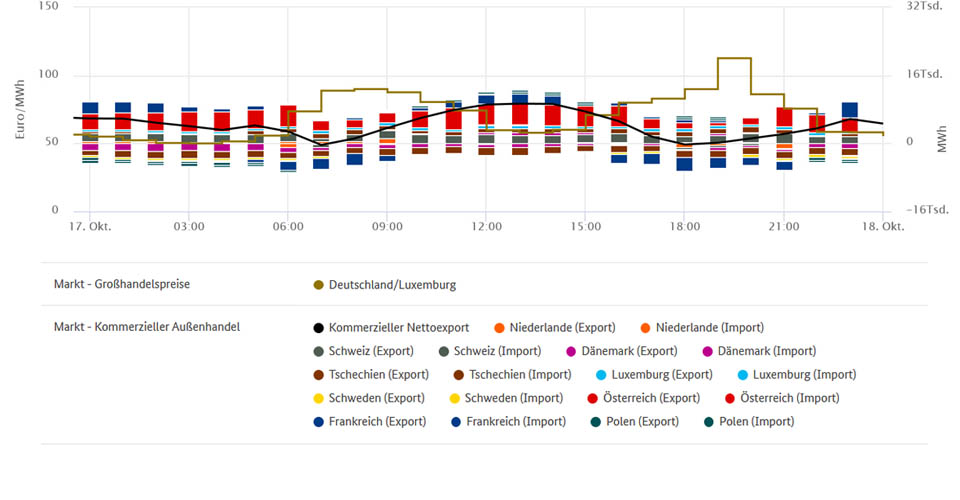Image resolution: width=960 pixels, height=500 pixels.
Task: Click the '18. Okt.' date axis label
Action: click(883, 226)
